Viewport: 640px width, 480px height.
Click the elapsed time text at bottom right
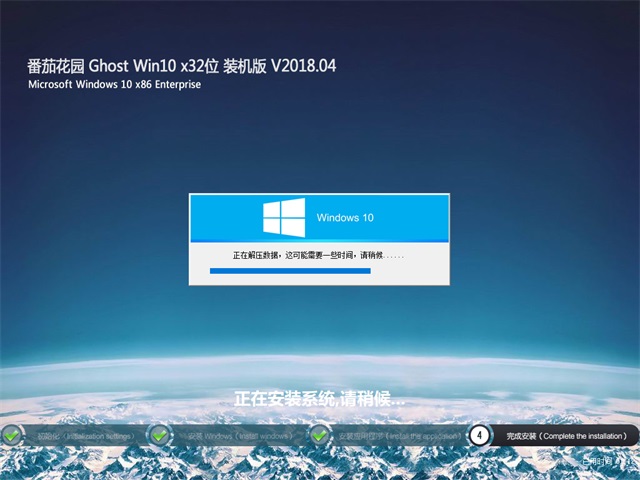[x=607, y=461]
